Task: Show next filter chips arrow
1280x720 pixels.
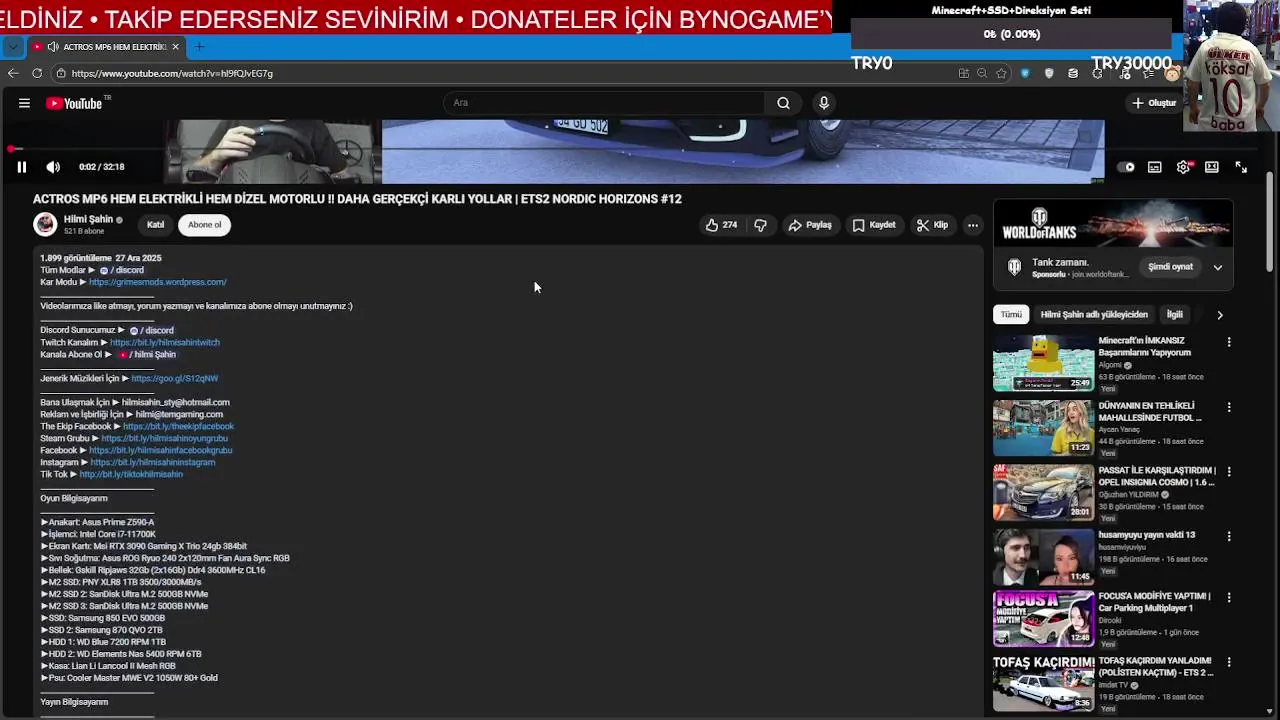Action: coord(1220,315)
